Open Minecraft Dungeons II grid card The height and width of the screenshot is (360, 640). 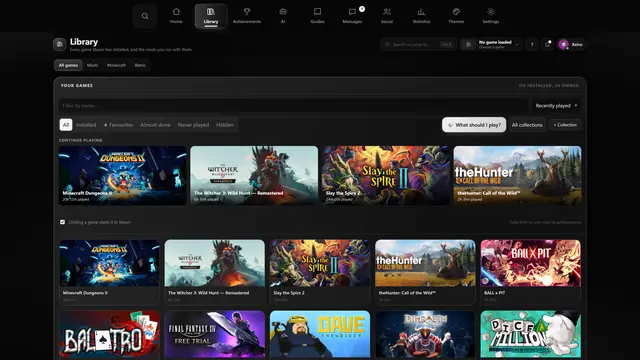(x=109, y=272)
